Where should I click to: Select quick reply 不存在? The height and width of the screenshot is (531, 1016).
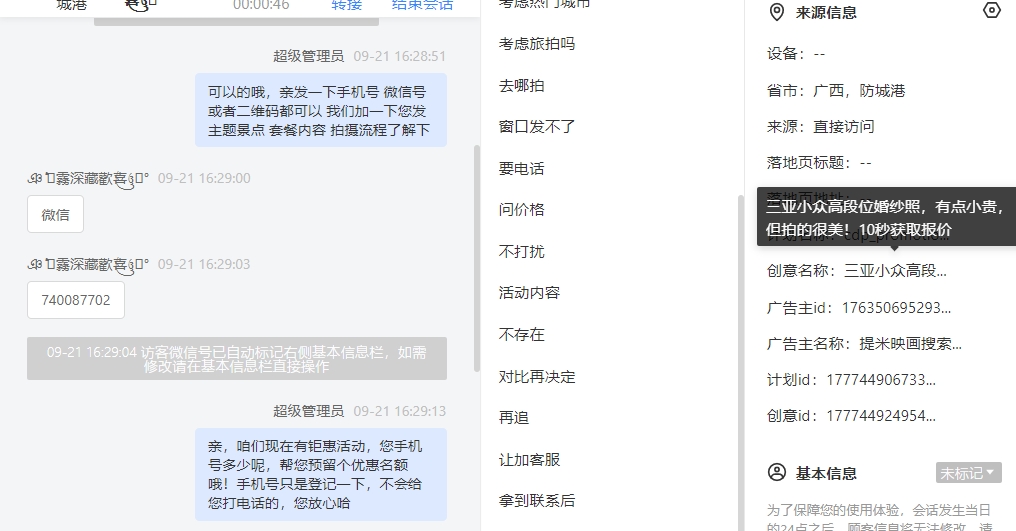[x=521, y=335]
